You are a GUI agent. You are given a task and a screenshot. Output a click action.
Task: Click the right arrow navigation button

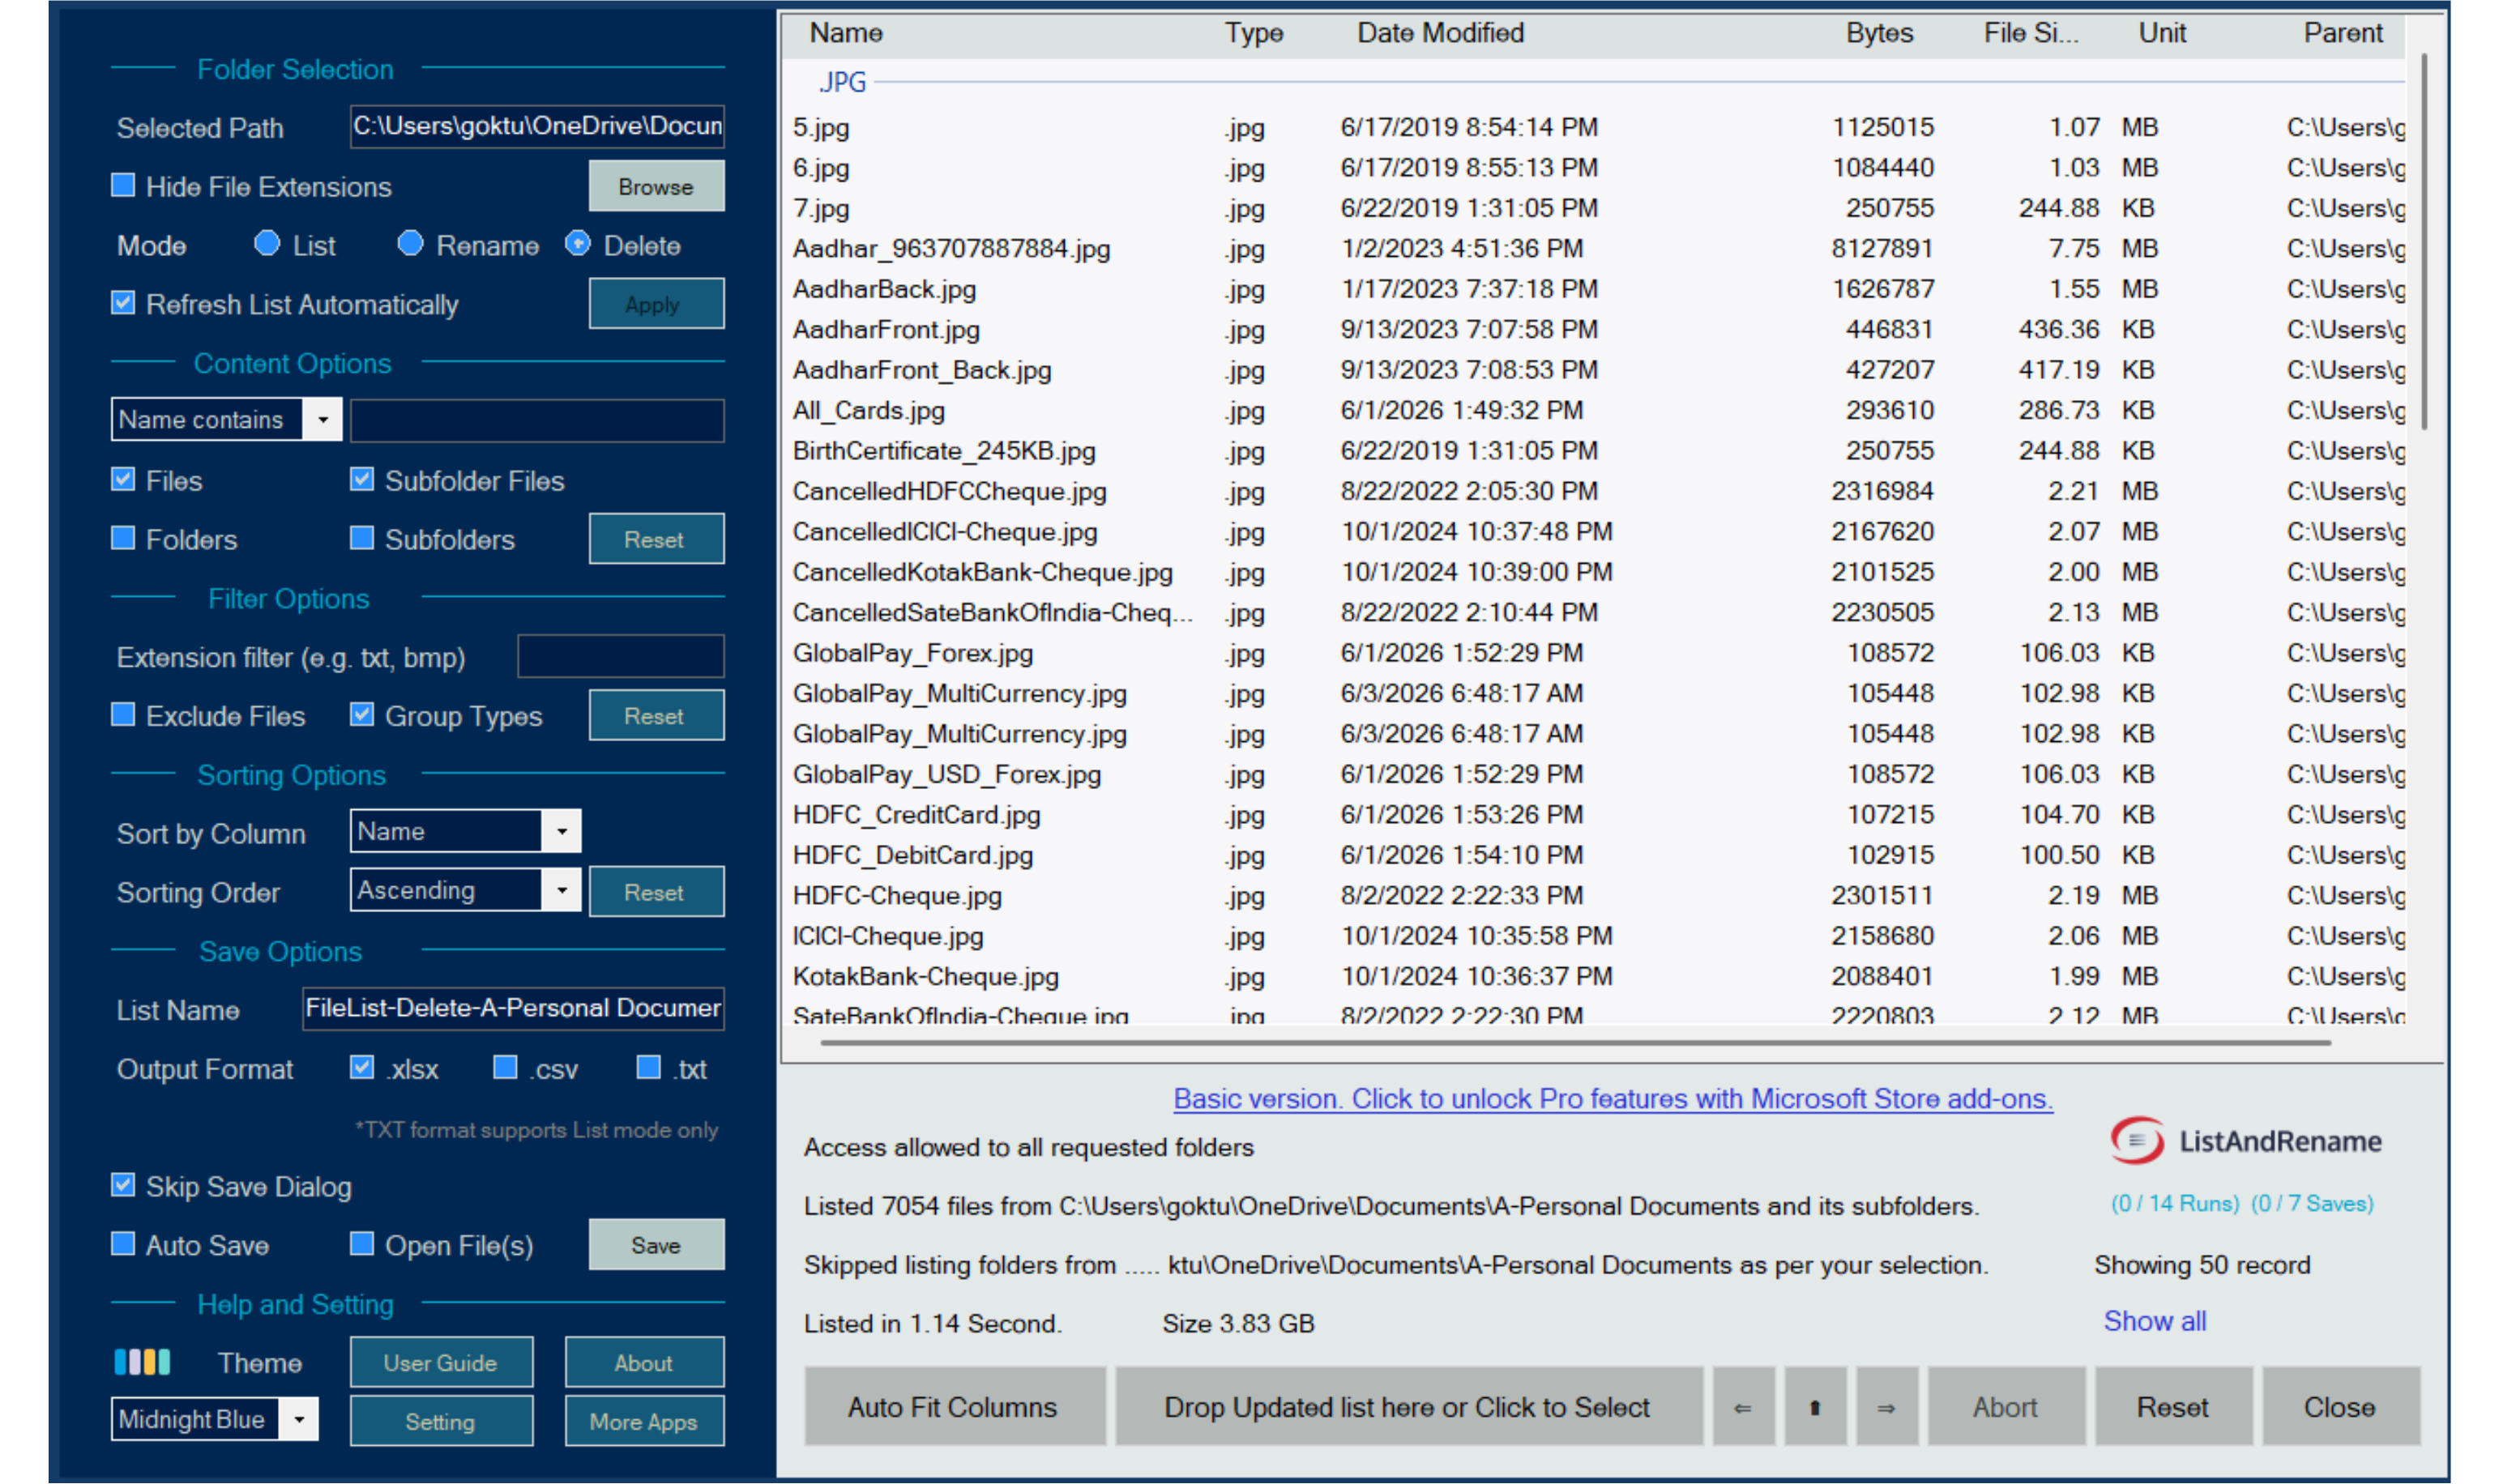pyautogui.click(x=1886, y=1407)
